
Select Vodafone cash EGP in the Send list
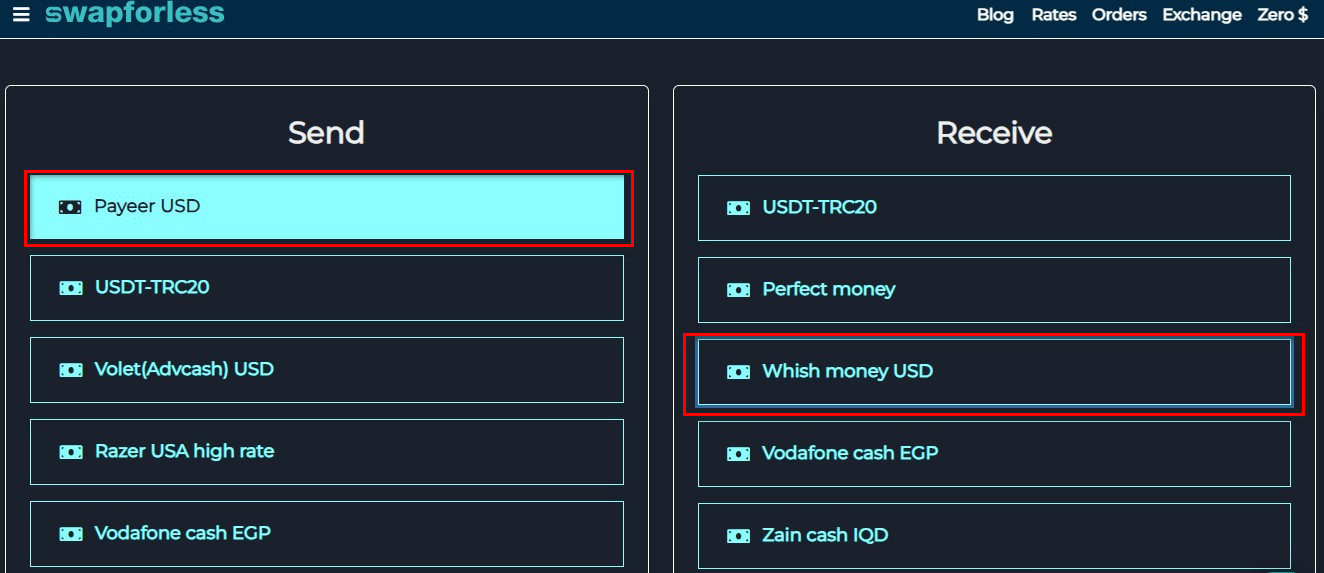pos(327,534)
